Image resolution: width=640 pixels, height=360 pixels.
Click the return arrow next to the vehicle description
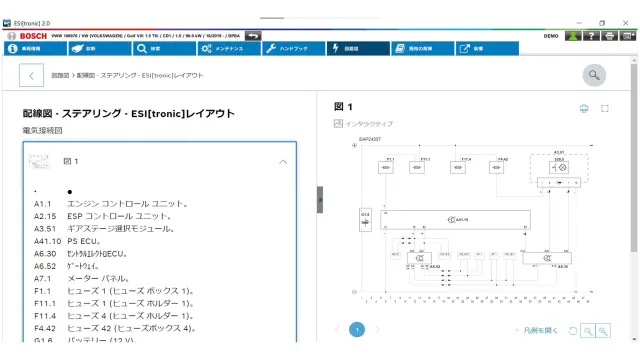pos(253,36)
